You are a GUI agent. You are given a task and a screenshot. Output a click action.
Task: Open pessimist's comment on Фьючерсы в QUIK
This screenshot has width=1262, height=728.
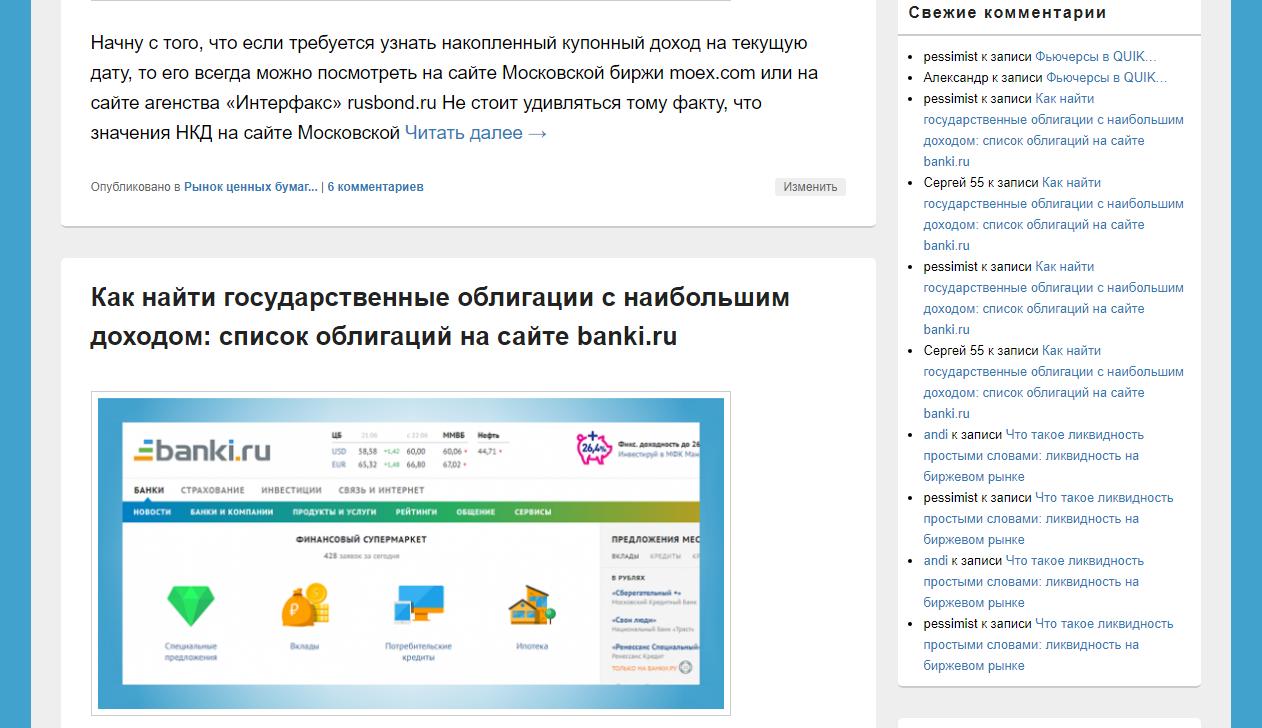(x=1095, y=56)
